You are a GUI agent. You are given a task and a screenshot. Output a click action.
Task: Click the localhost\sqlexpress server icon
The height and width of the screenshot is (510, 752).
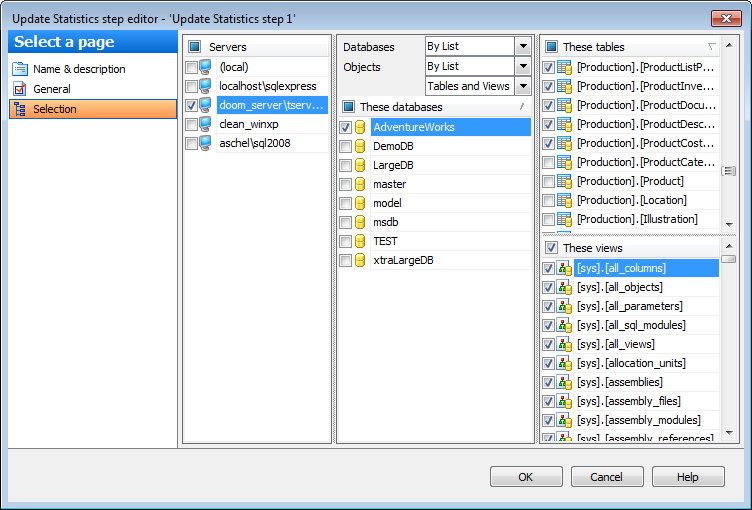205,86
